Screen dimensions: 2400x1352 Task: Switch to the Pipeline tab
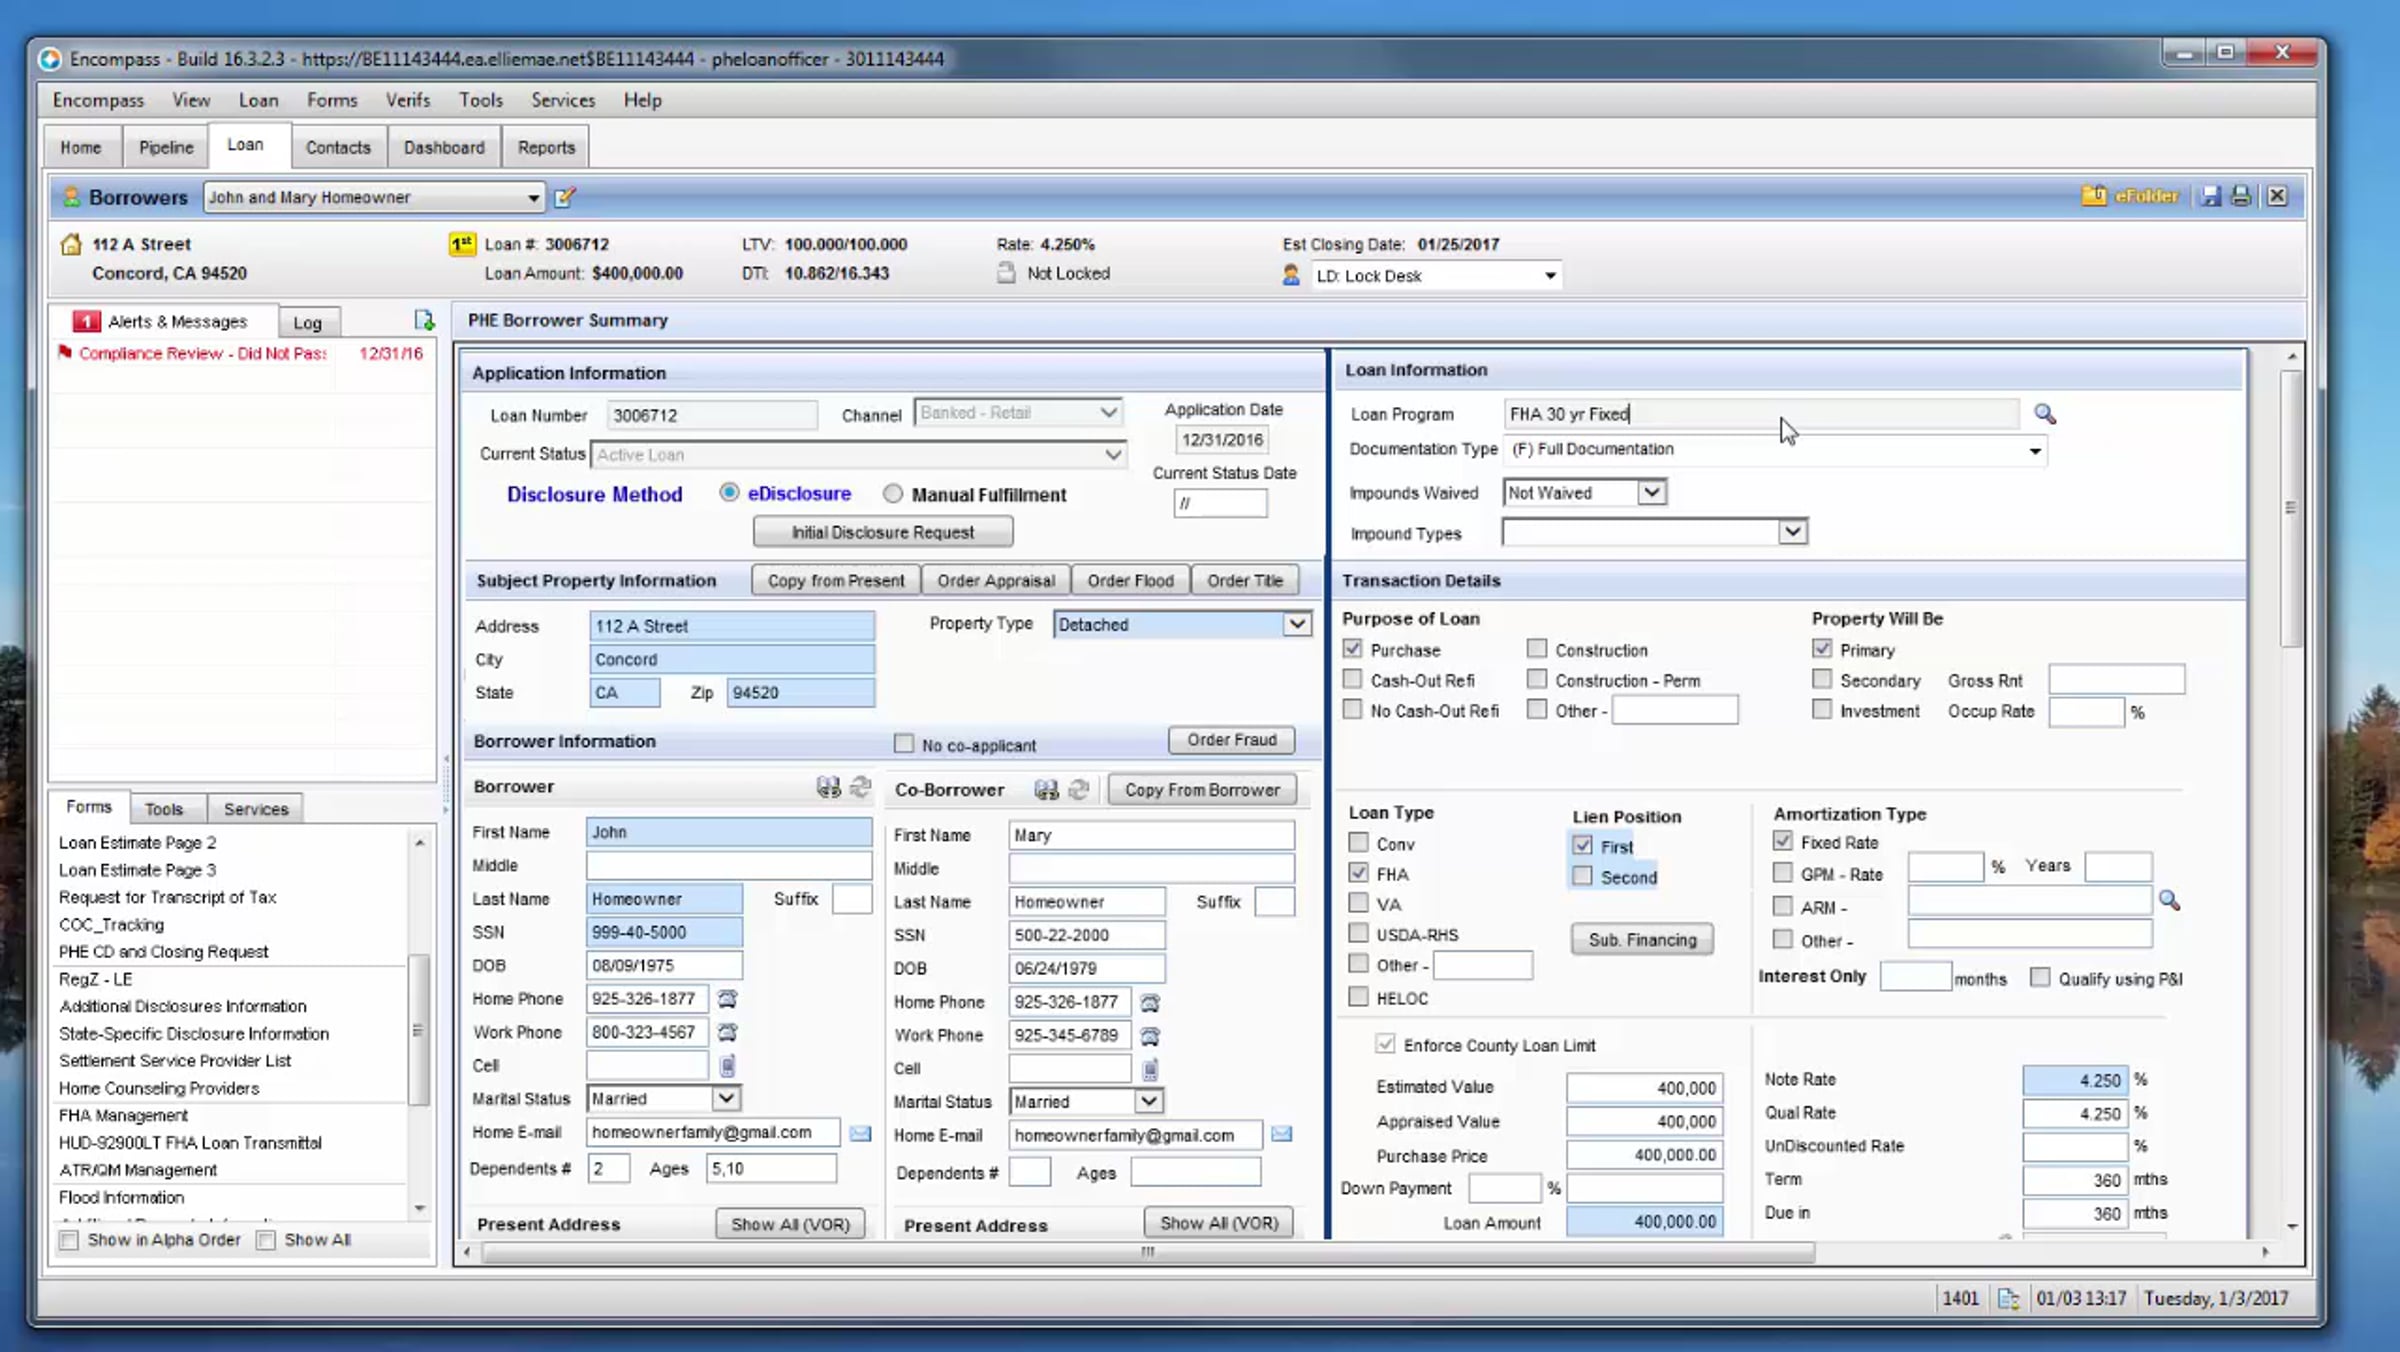point(166,147)
